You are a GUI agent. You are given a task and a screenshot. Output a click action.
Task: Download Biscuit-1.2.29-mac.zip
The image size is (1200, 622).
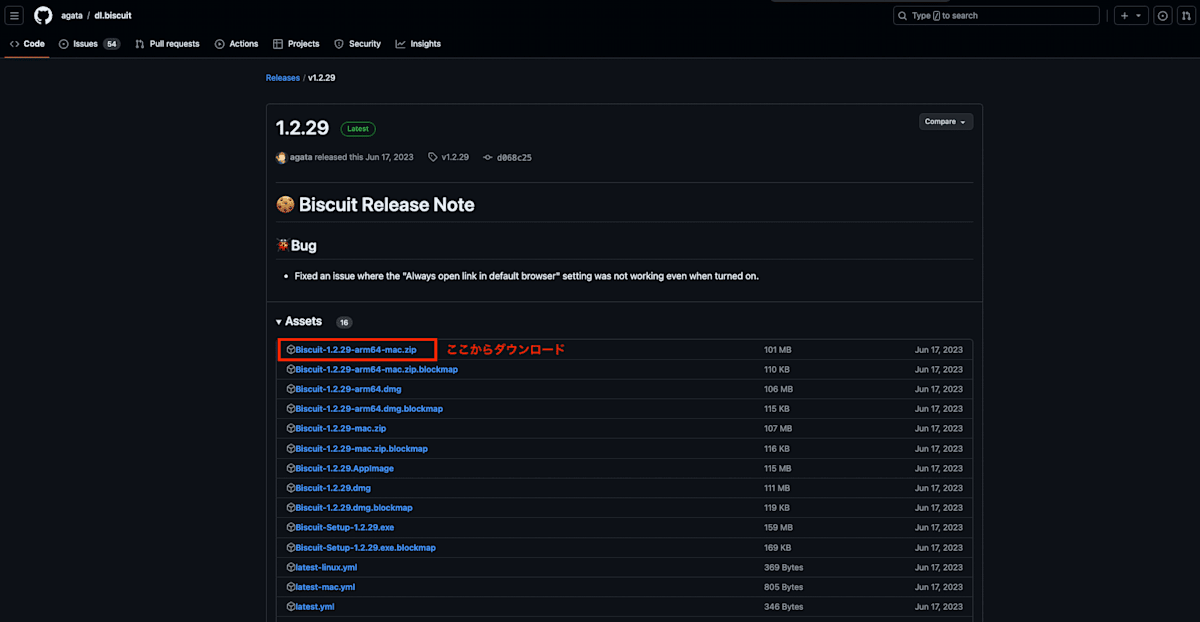pos(341,428)
